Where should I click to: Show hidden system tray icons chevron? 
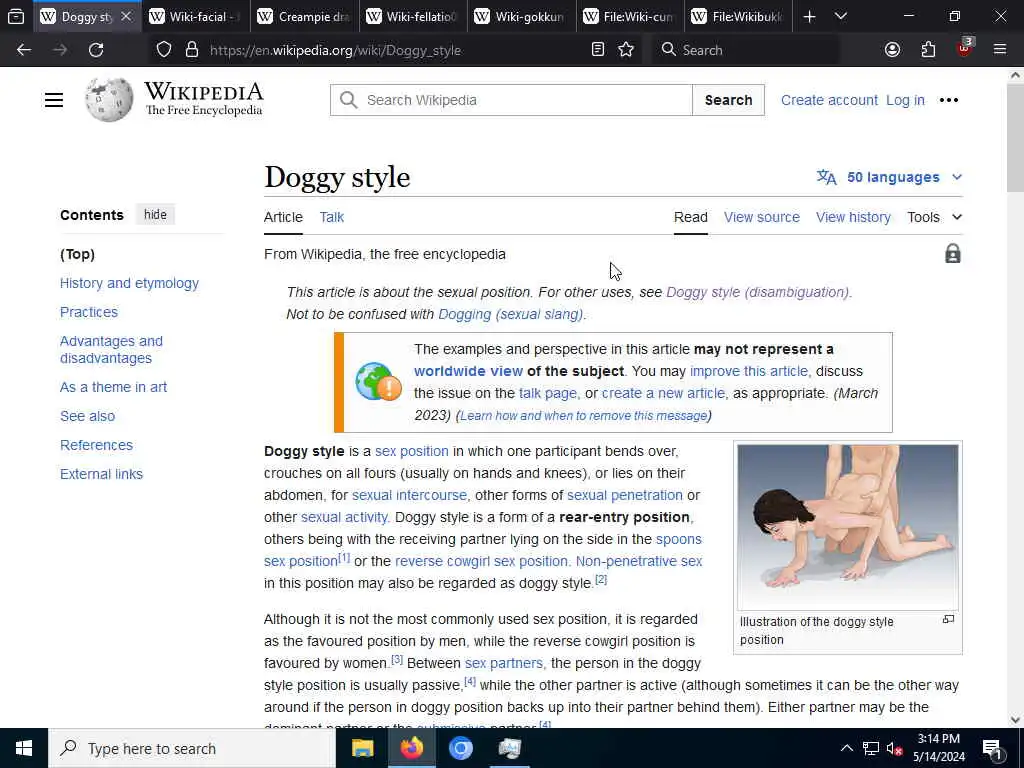[846, 748]
